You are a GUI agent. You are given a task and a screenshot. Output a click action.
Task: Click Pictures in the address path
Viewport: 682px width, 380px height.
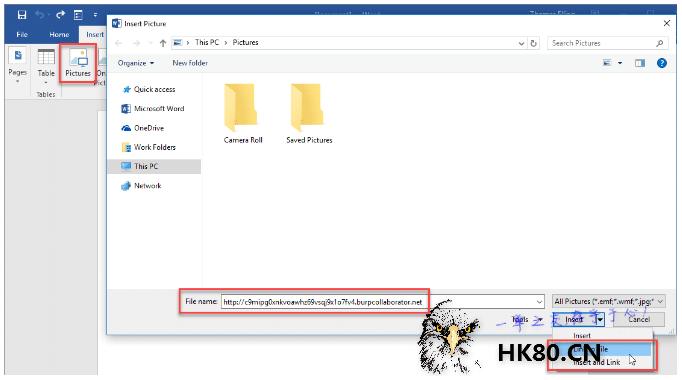click(245, 42)
